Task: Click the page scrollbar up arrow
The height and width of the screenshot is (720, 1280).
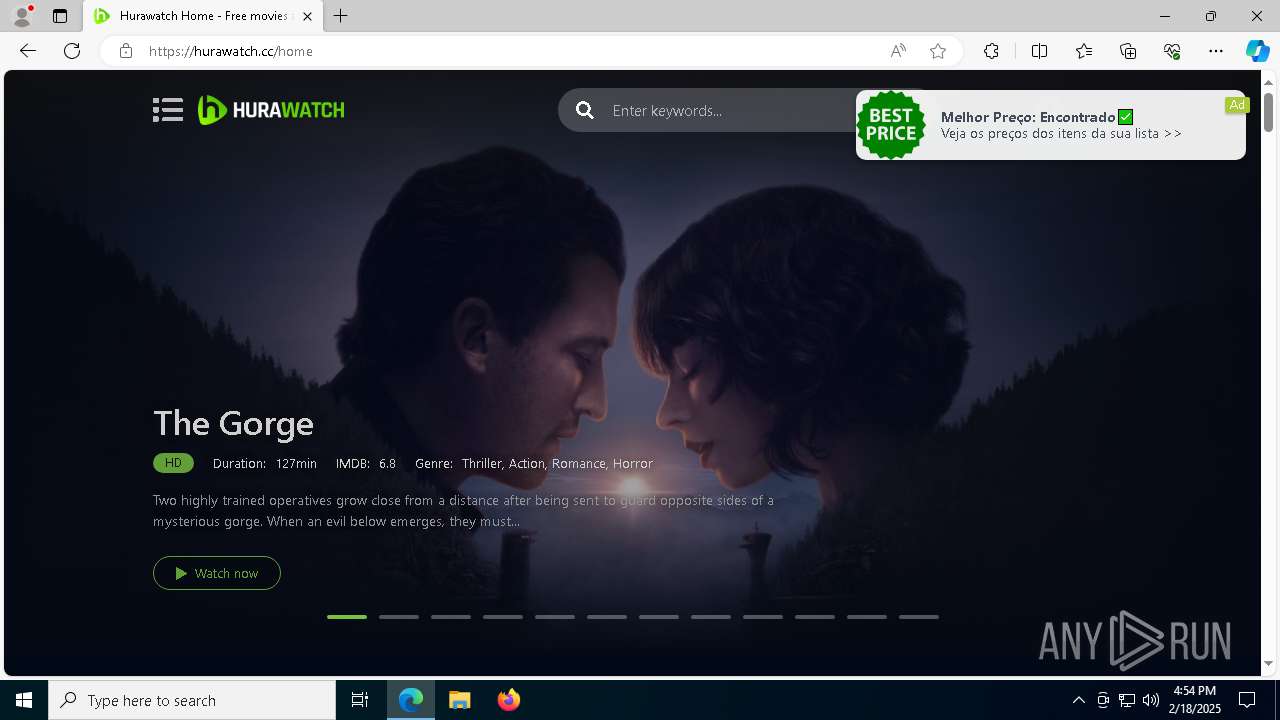Action: click(x=1268, y=81)
